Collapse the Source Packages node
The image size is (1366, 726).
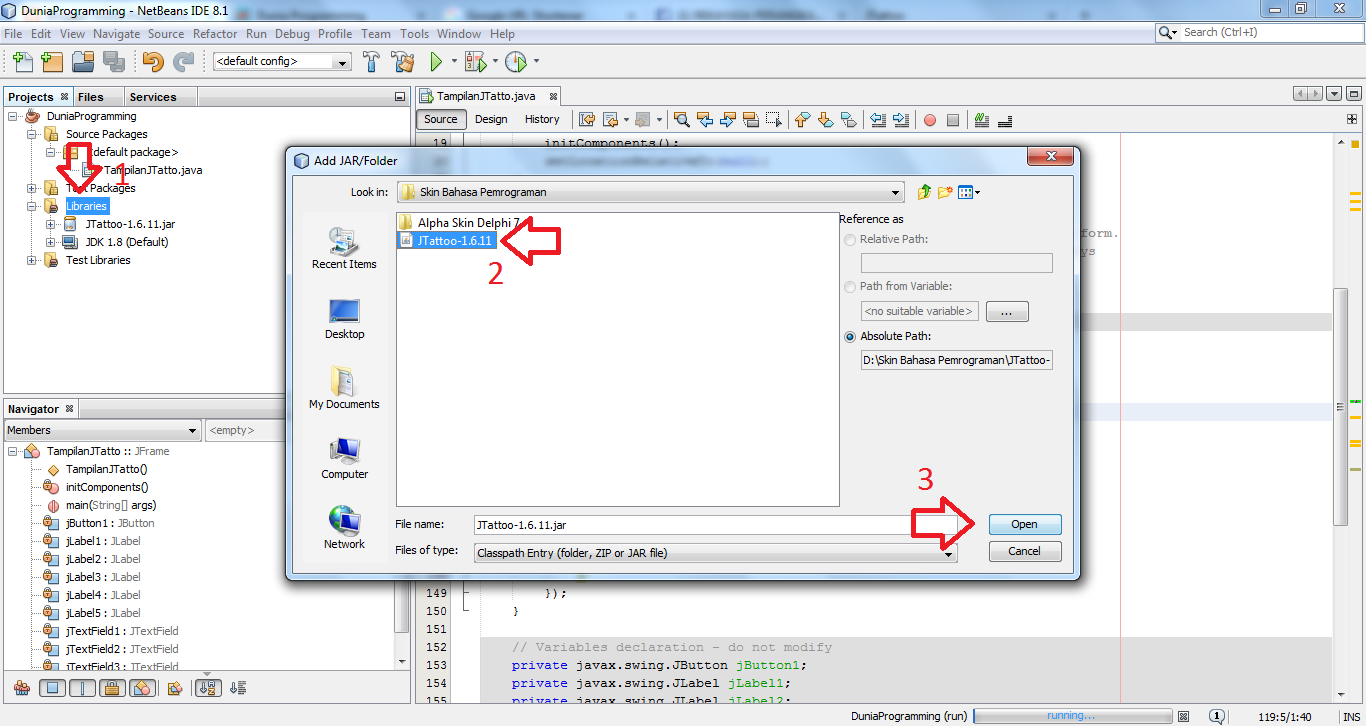[32, 134]
